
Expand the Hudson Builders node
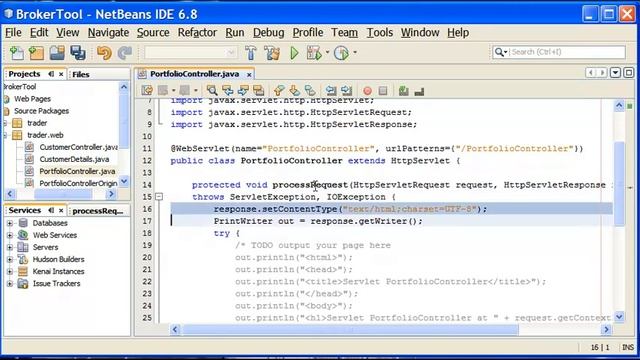click(10, 259)
